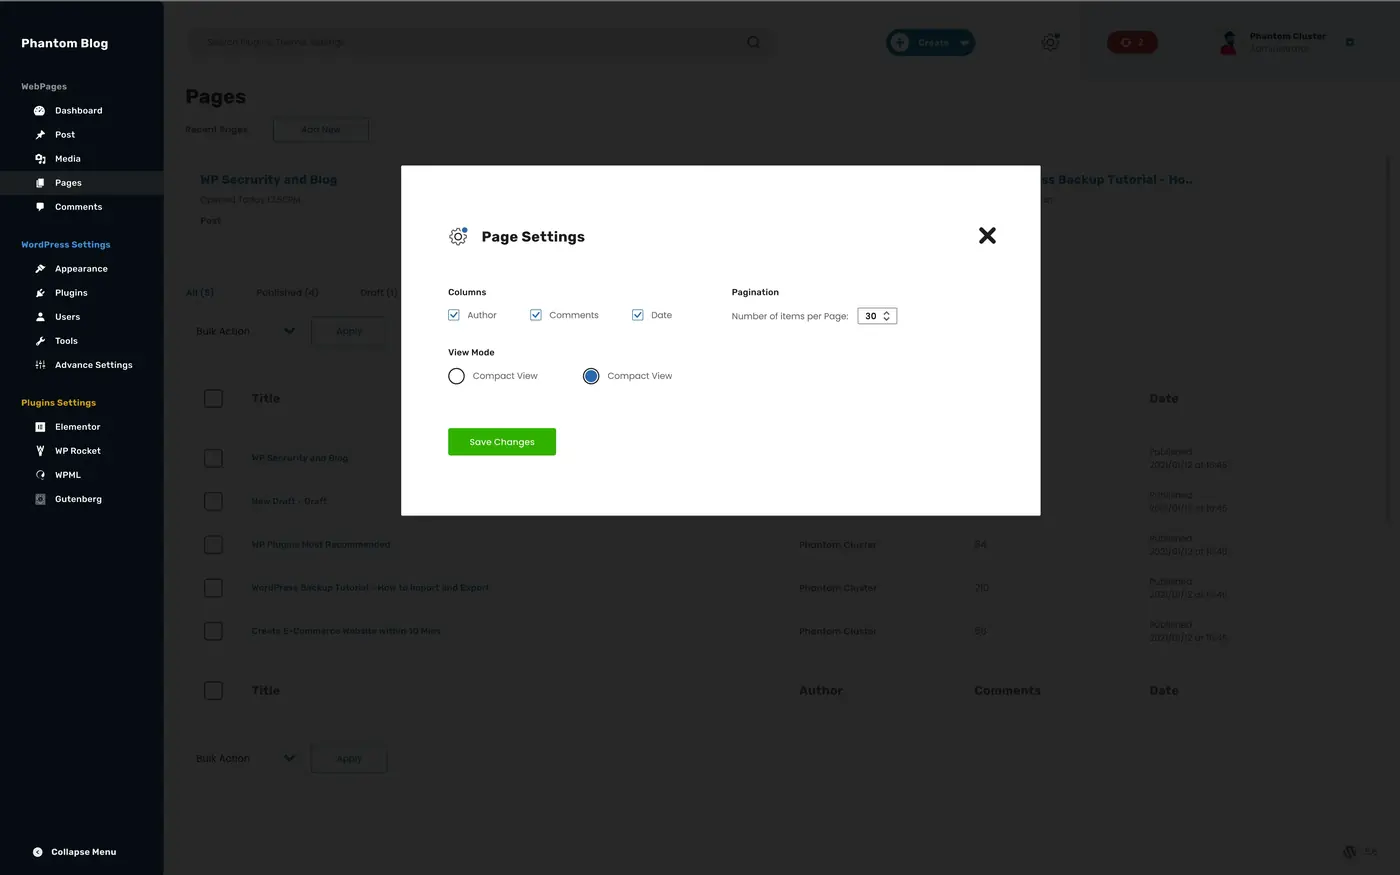
Task: Tick checkbox for WP Plugins Most Recommended row
Action: (213, 545)
